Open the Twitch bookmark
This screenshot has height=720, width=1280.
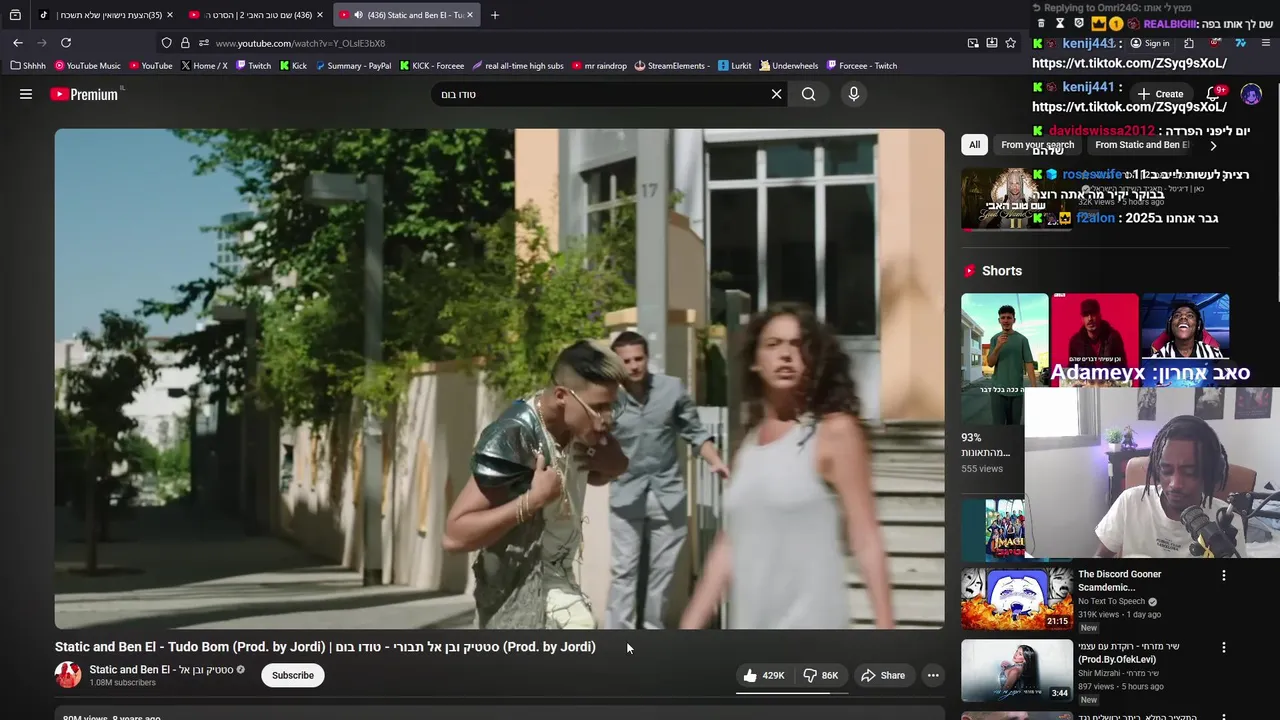point(253,66)
